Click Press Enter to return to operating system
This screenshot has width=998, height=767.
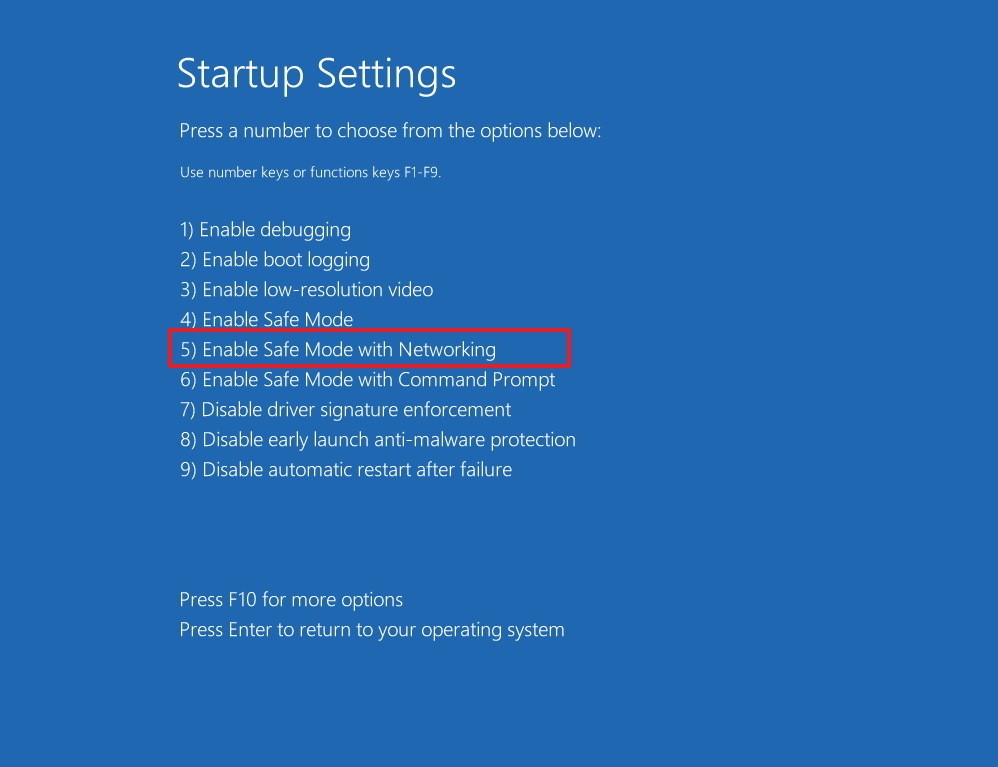[x=371, y=630]
